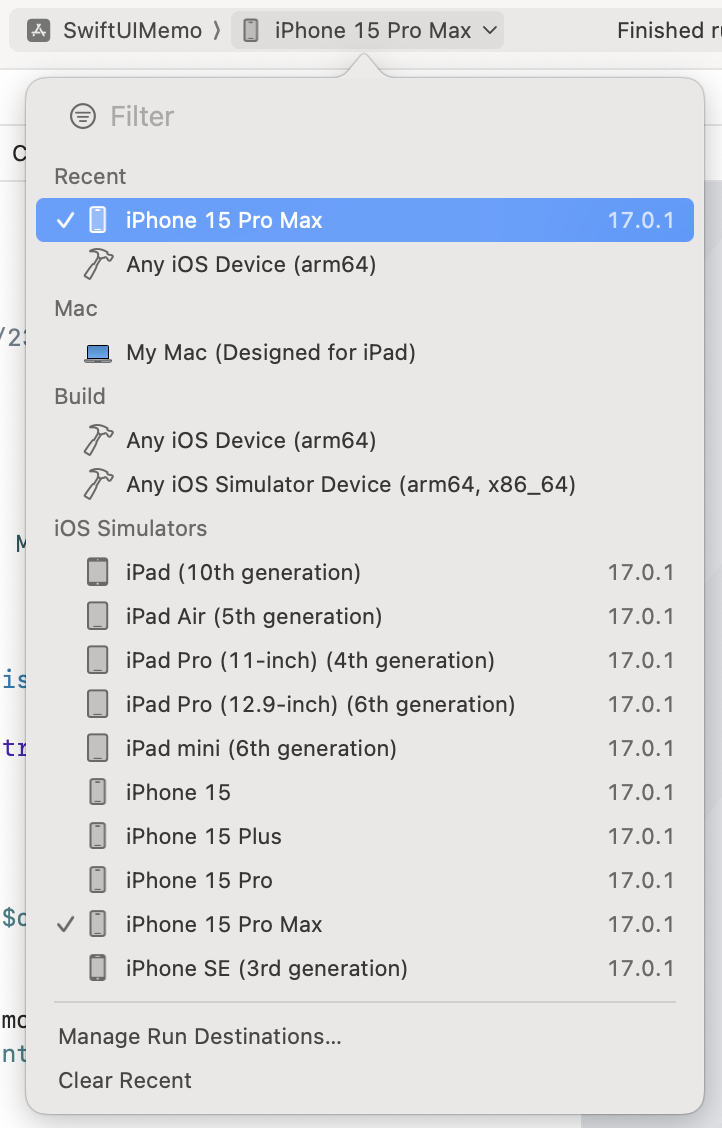This screenshot has width=722, height=1128.
Task: Click the hammer icon beside Any iOS Simulator Device
Action: click(98, 484)
